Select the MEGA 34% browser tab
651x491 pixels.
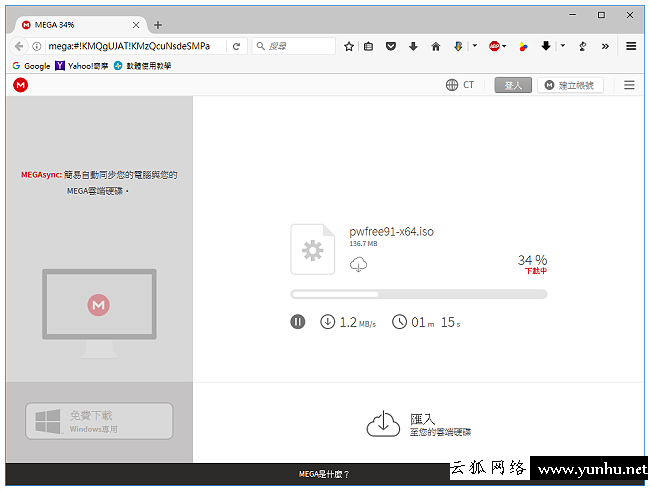(x=79, y=25)
